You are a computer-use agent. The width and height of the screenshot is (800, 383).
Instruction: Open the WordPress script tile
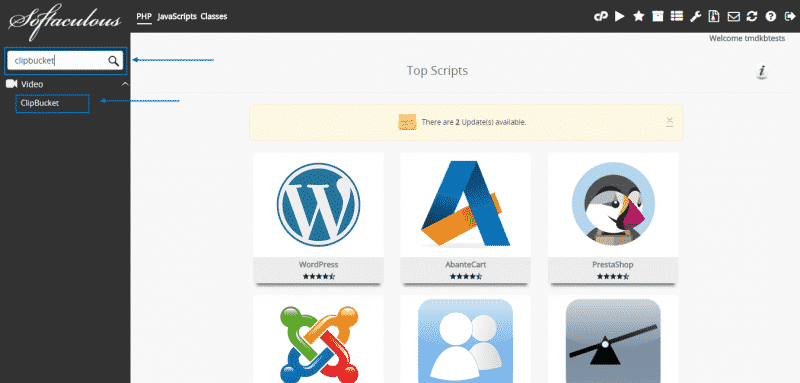pyautogui.click(x=318, y=219)
